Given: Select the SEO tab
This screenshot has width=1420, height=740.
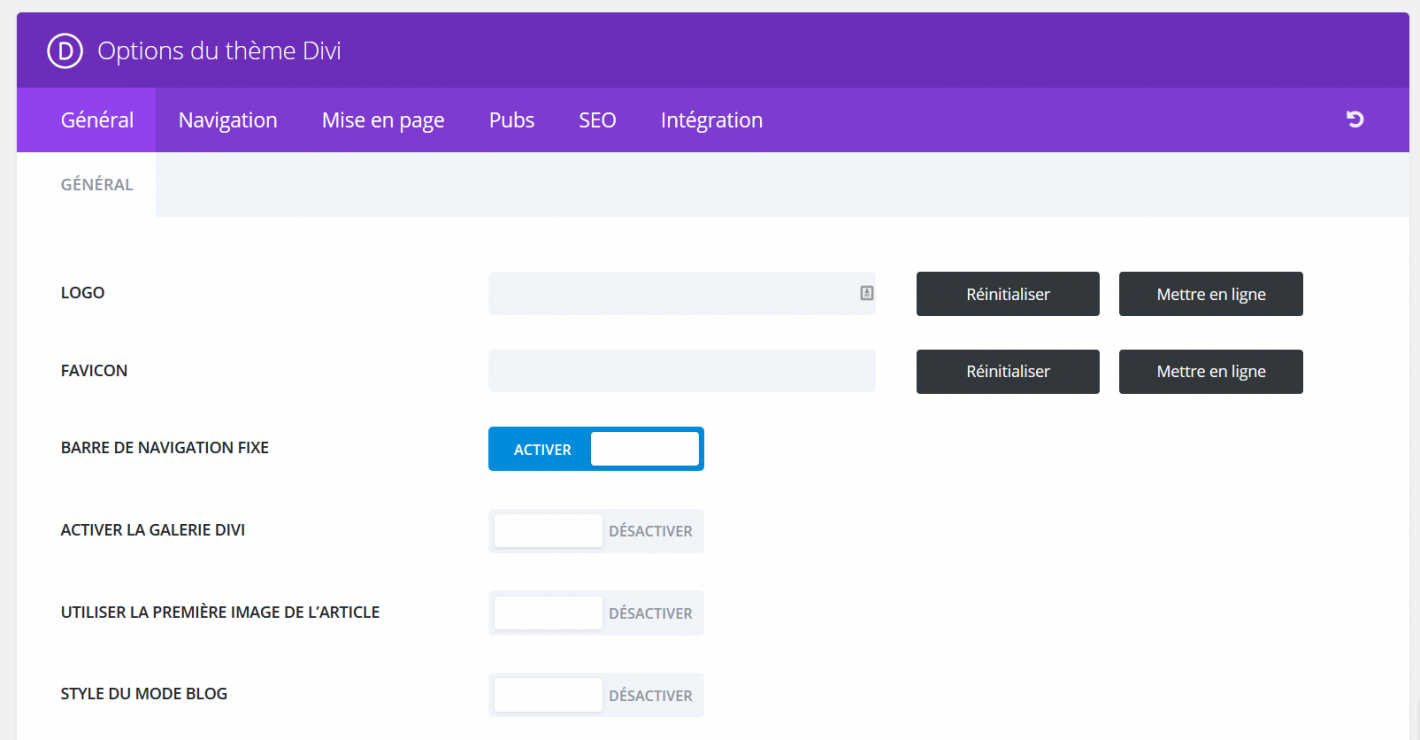Looking at the screenshot, I should pos(597,120).
